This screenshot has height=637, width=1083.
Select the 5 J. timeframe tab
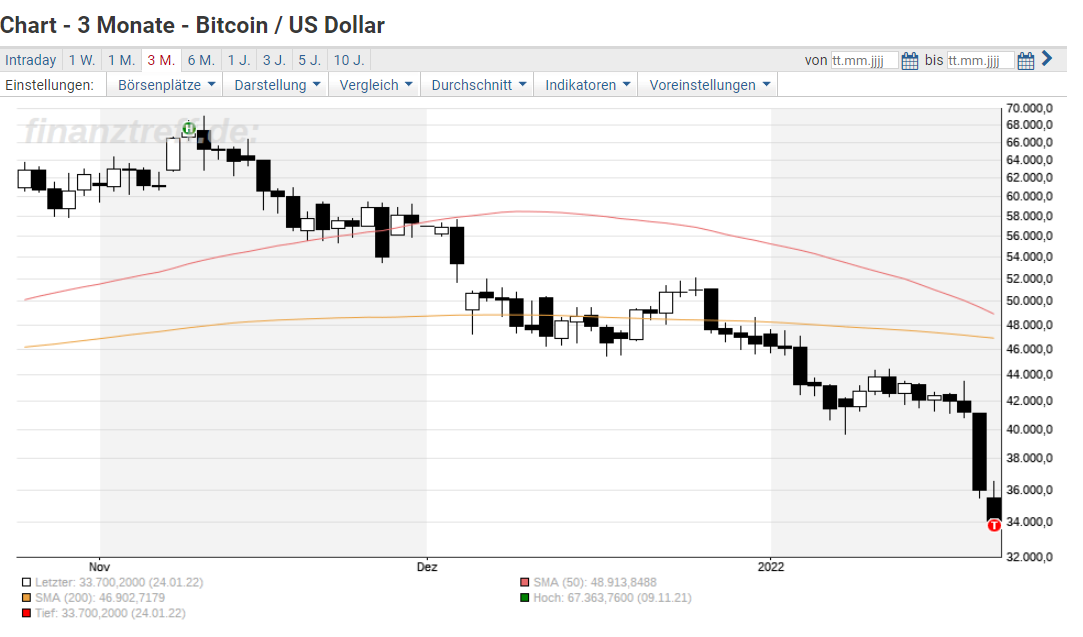pyautogui.click(x=309, y=60)
